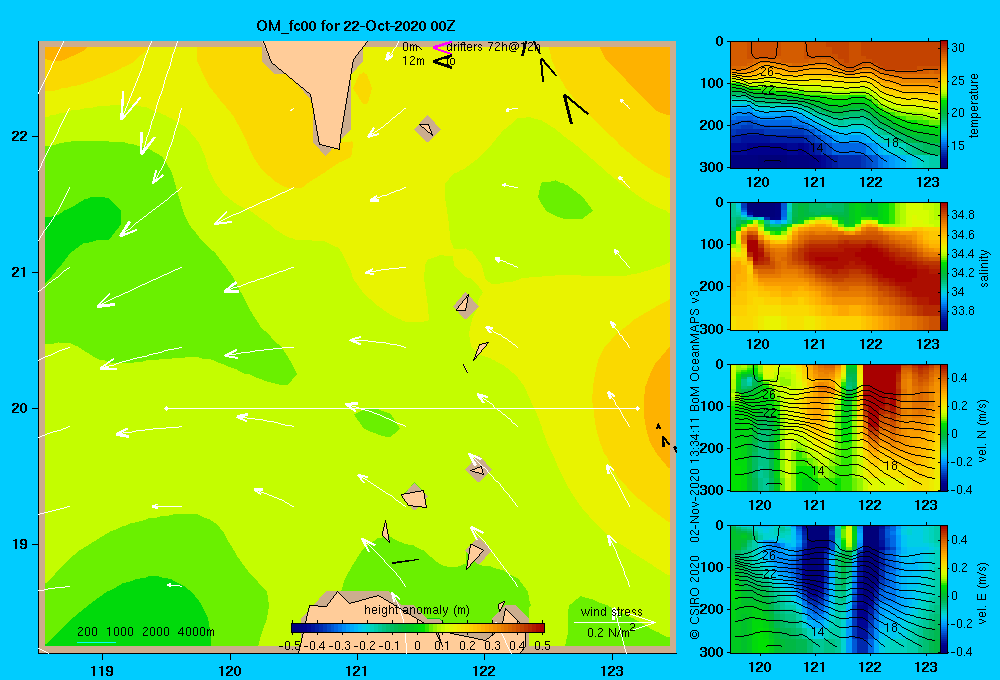1000x680 pixels.
Task: Click the '34.8' tick on salinity colorbar
Action: [962, 214]
